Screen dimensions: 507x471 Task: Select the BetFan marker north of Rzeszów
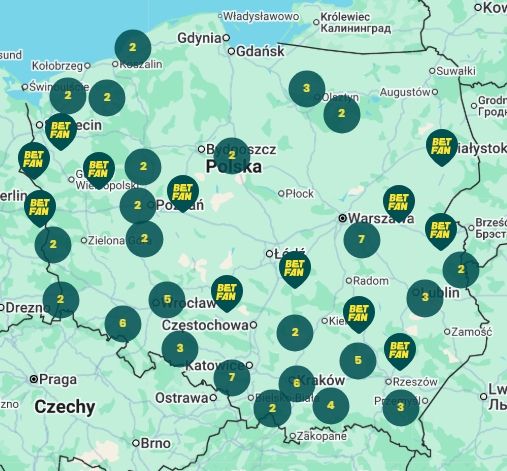(400, 351)
